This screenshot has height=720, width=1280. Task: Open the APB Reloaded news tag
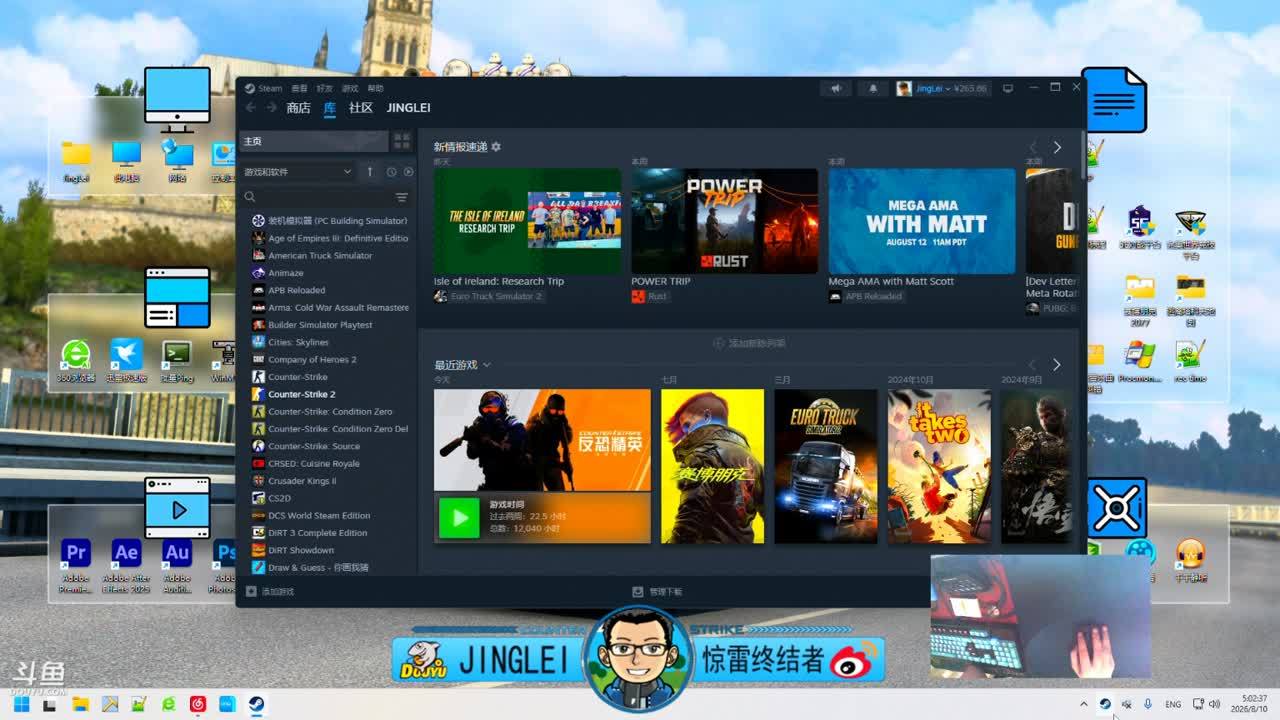point(865,296)
